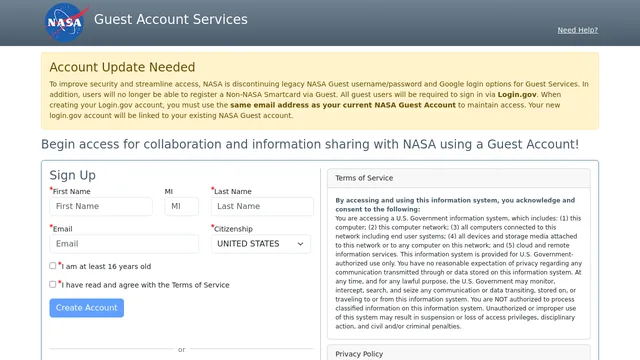The image size is (640, 360).
Task: Click the MI middle initial field
Action: [x=182, y=207]
